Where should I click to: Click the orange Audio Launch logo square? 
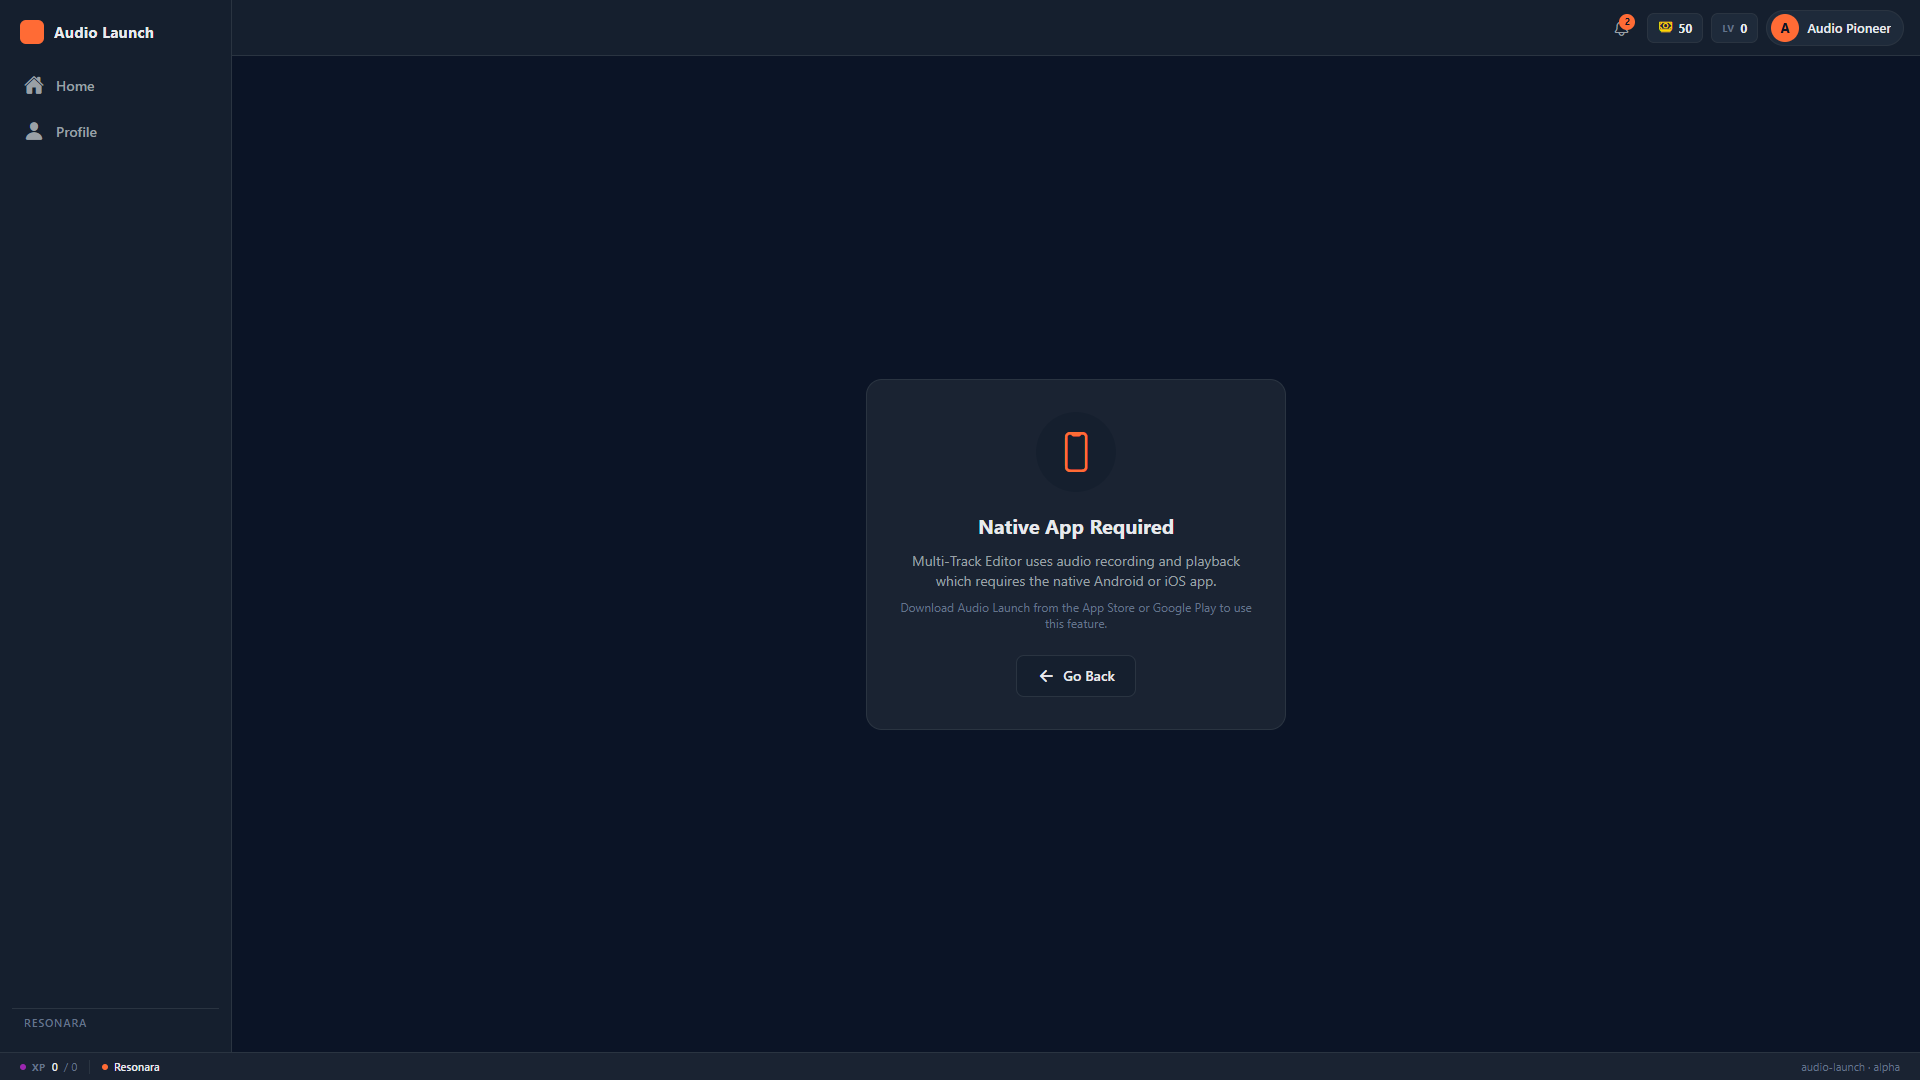point(32,32)
